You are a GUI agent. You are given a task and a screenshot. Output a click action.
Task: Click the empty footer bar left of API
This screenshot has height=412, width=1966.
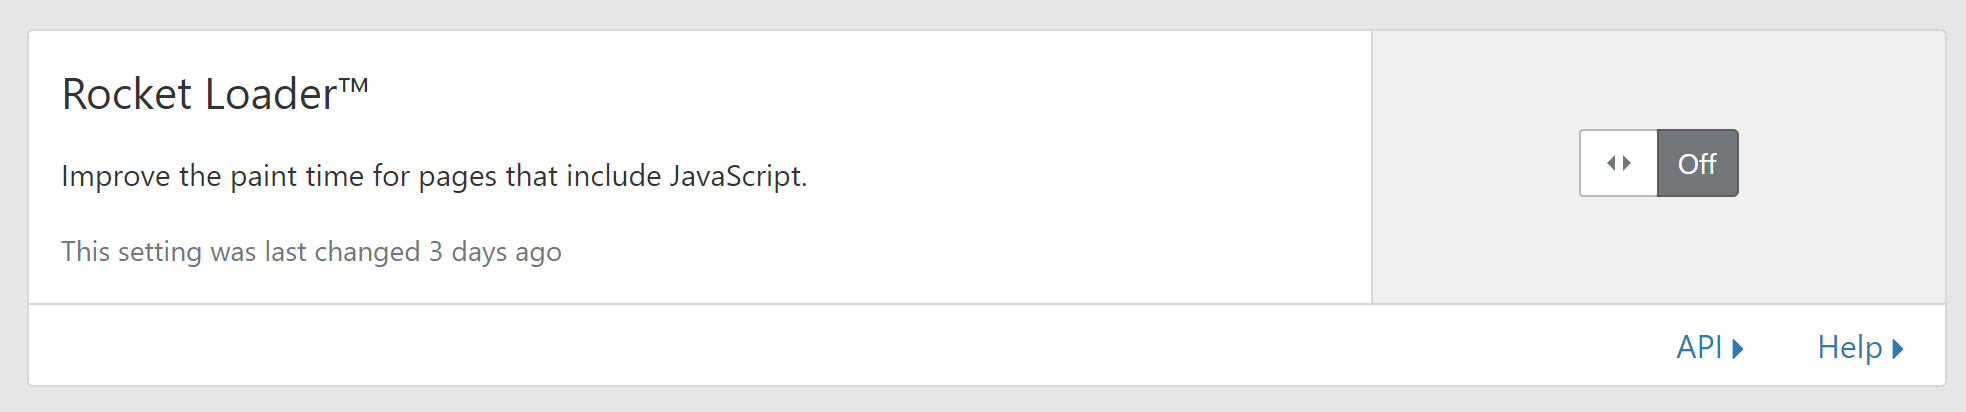click(800, 346)
